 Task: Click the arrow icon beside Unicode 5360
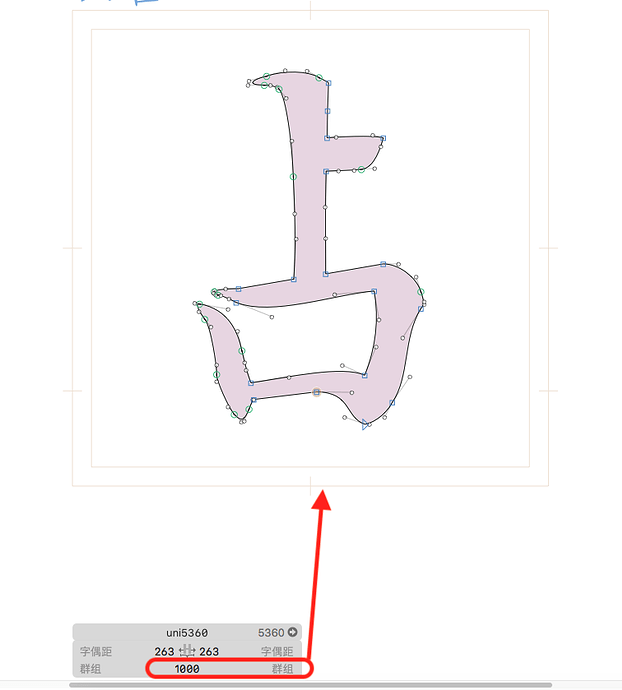tap(292, 632)
